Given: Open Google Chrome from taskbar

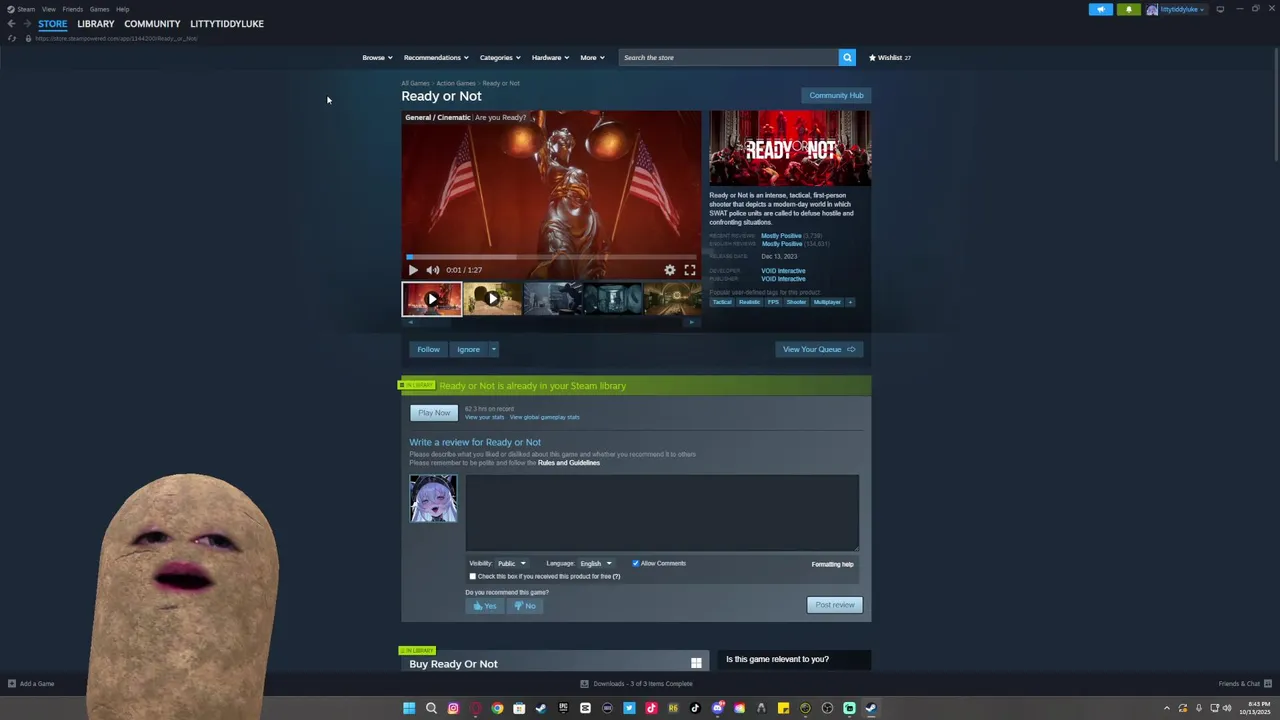Looking at the screenshot, I should [497, 708].
